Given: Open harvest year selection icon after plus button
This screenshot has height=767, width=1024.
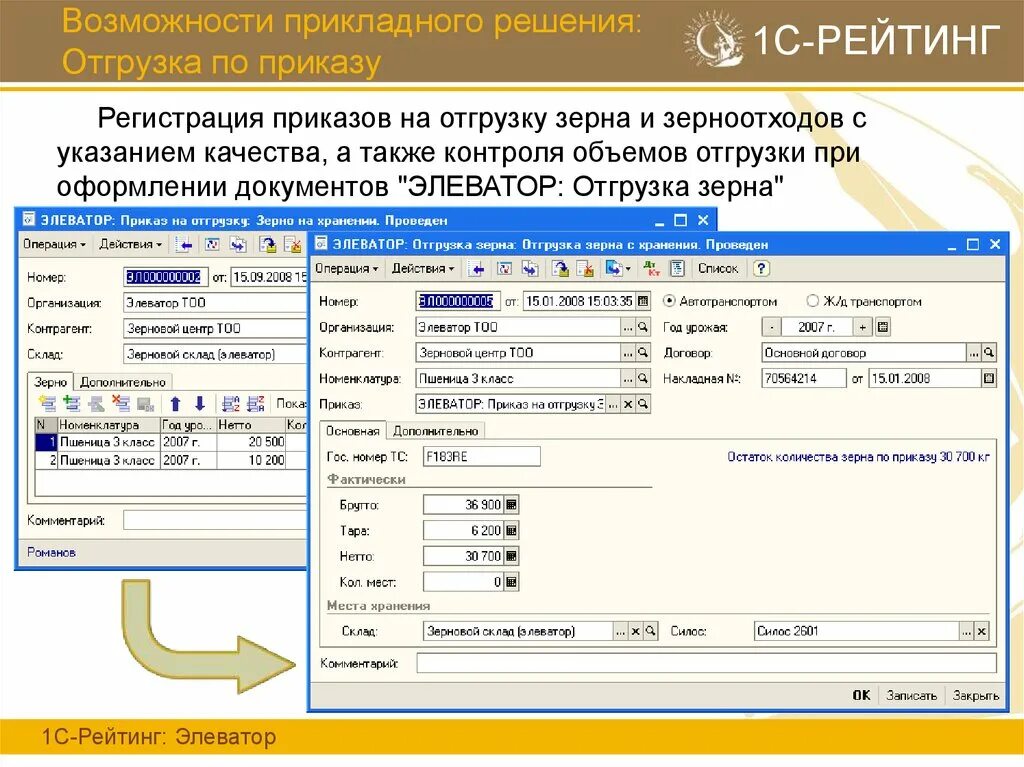Looking at the screenshot, I should pos(883,327).
